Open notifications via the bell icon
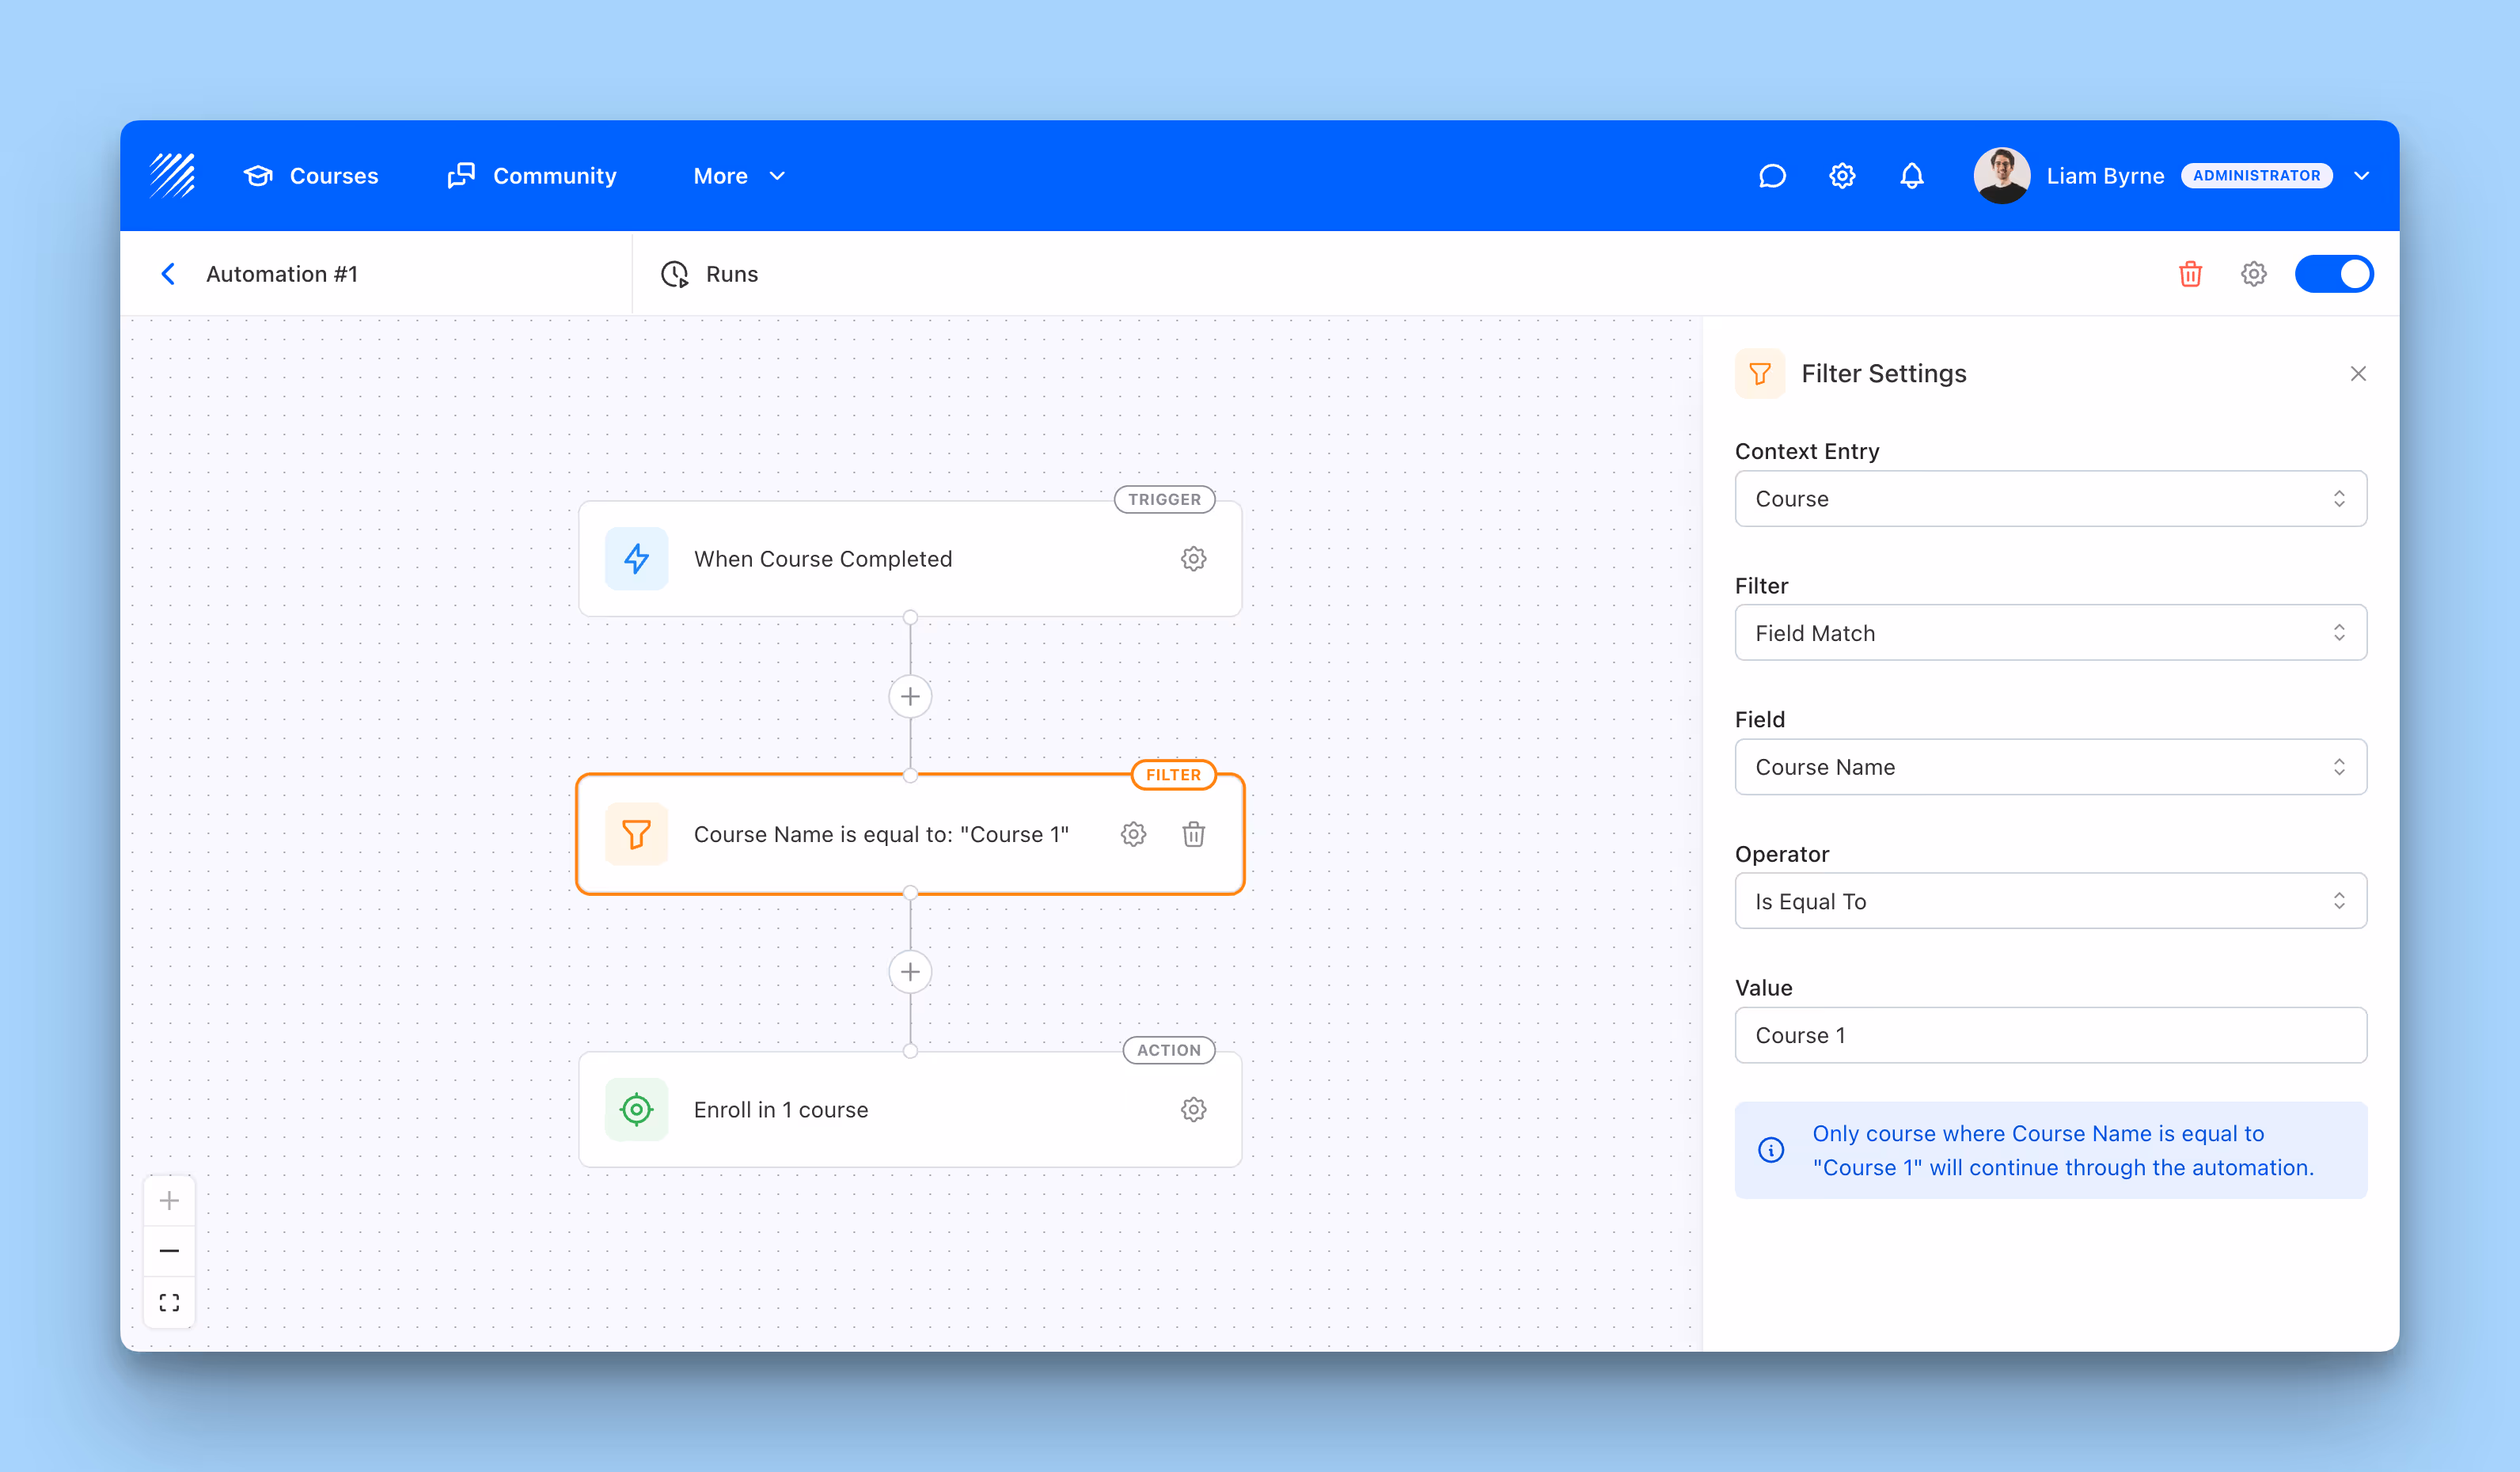This screenshot has height=1472, width=2520. click(x=1911, y=175)
